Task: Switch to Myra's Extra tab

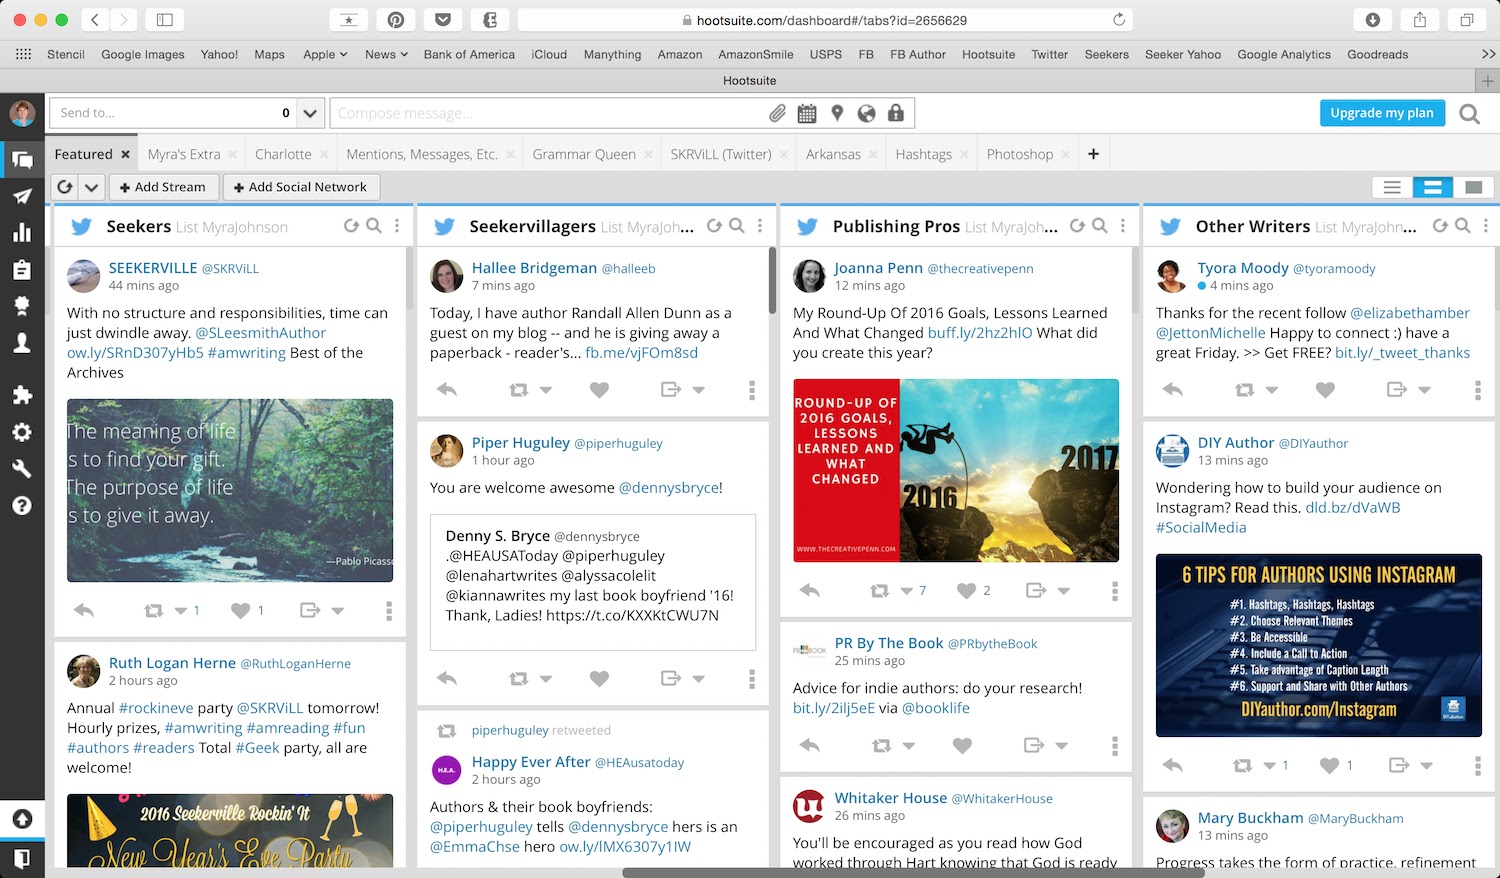Action: click(x=184, y=154)
